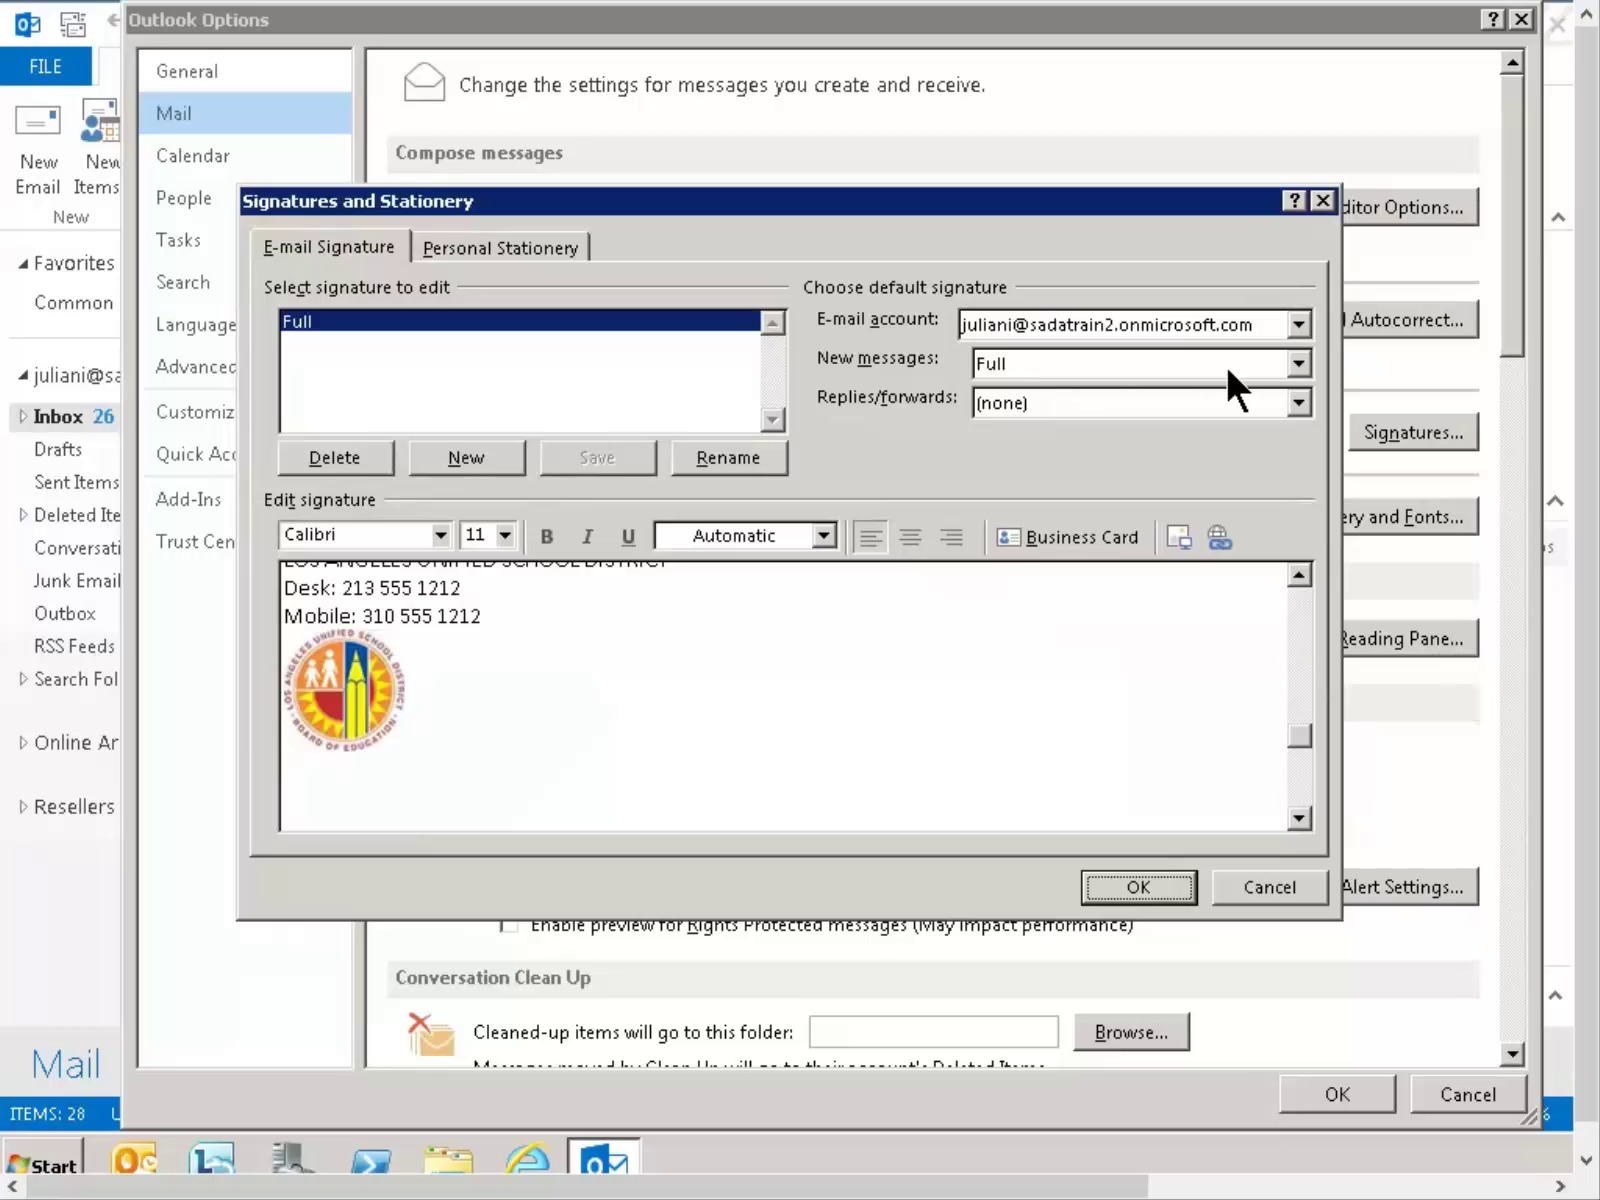Toggle underline formatting
1600x1200 pixels.
[628, 536]
